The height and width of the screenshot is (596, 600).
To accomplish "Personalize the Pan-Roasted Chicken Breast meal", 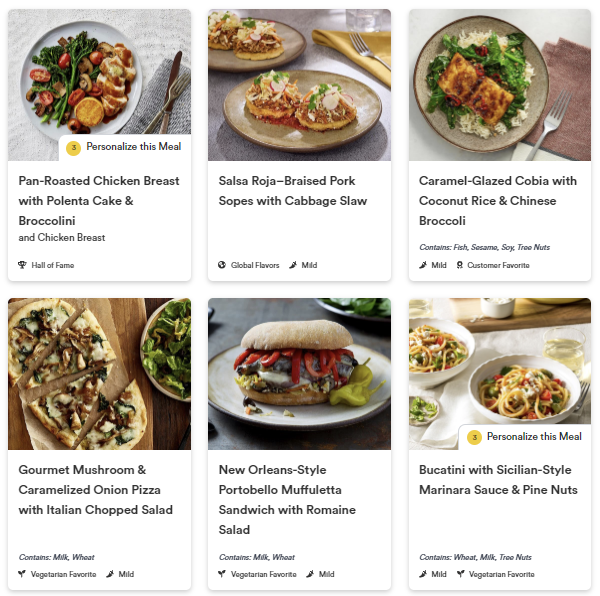I will click(x=125, y=147).
